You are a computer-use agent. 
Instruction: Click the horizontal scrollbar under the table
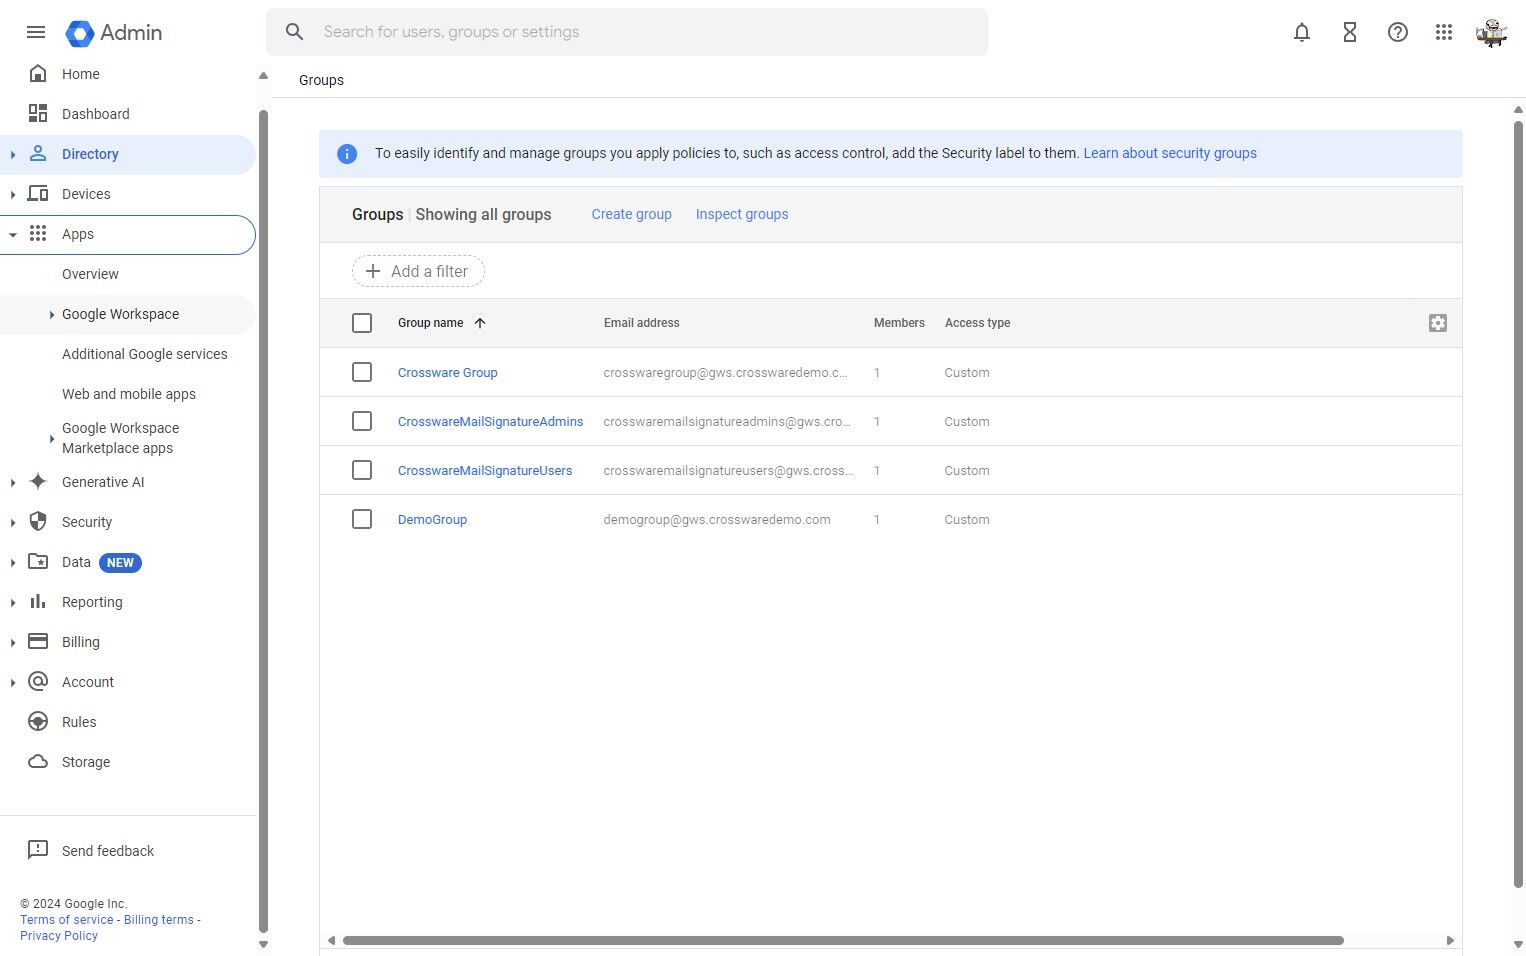coord(843,940)
